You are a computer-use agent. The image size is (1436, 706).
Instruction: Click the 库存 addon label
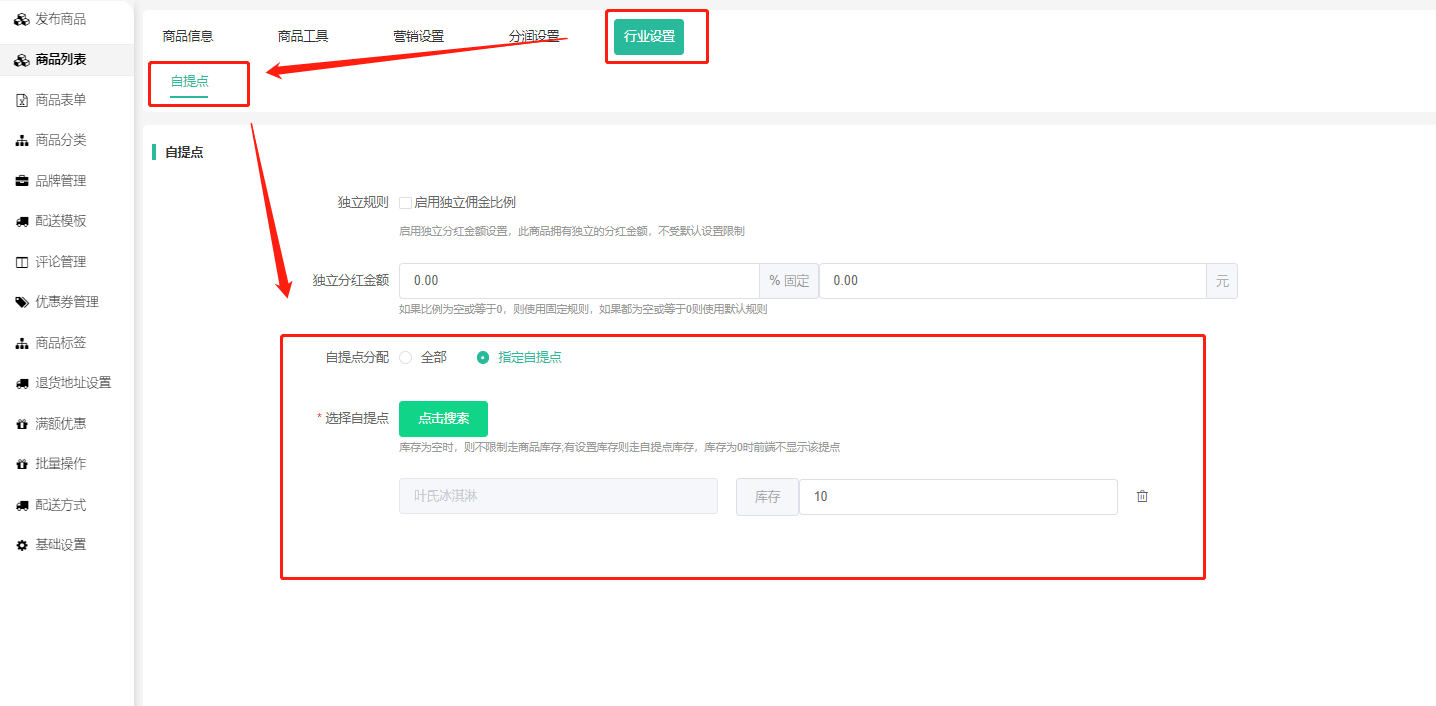click(767, 497)
